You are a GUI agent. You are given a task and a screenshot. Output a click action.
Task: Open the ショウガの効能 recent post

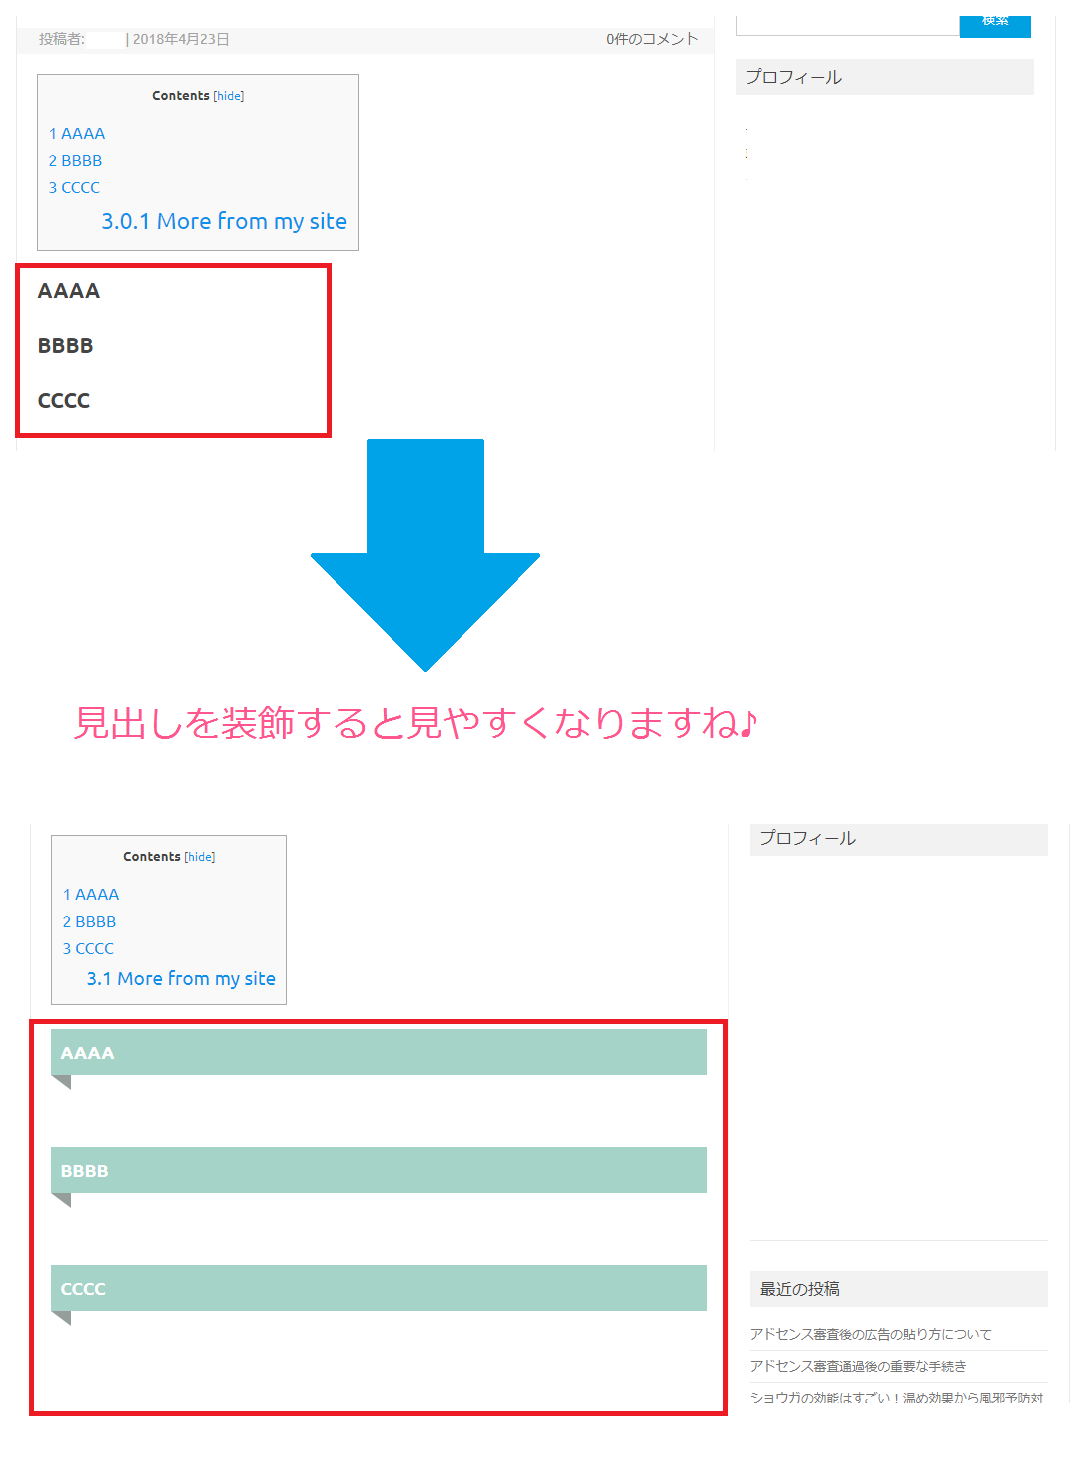[x=897, y=1397]
